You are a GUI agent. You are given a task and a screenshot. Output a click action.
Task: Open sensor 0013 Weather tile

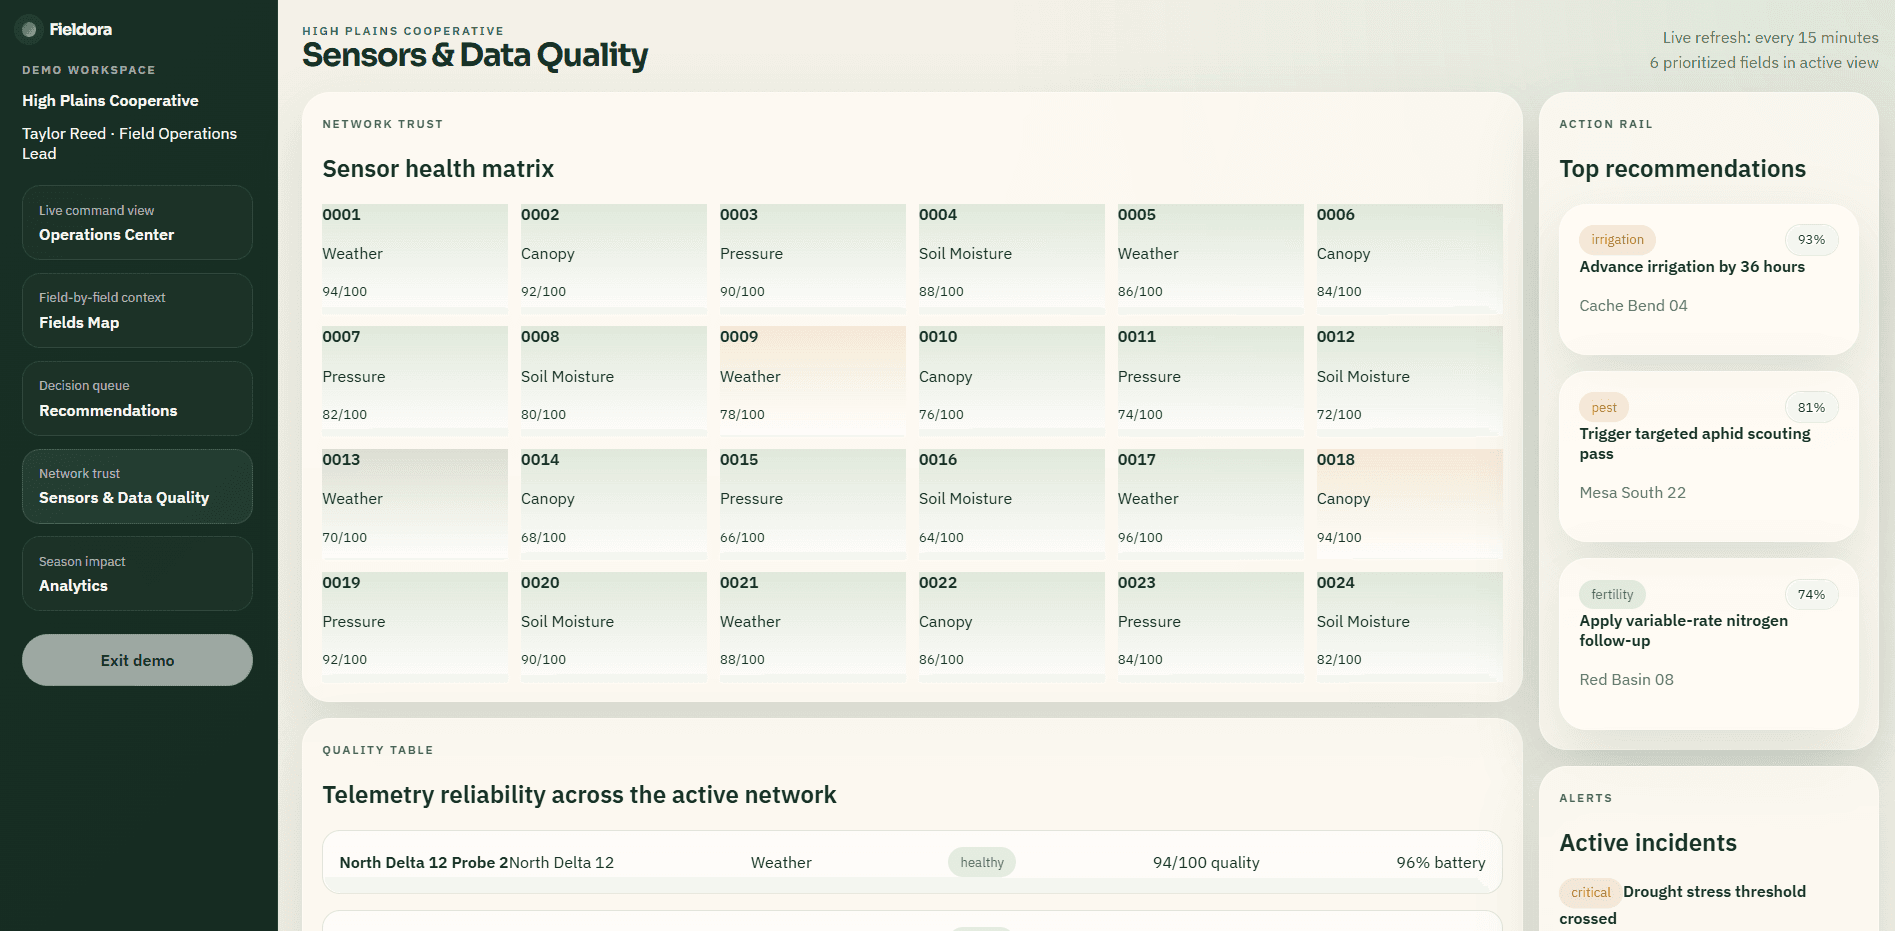[x=415, y=504]
